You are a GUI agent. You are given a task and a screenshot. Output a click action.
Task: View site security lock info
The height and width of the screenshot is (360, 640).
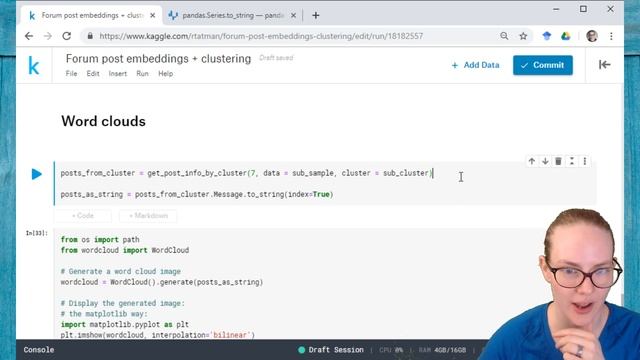pyautogui.click(x=90, y=36)
